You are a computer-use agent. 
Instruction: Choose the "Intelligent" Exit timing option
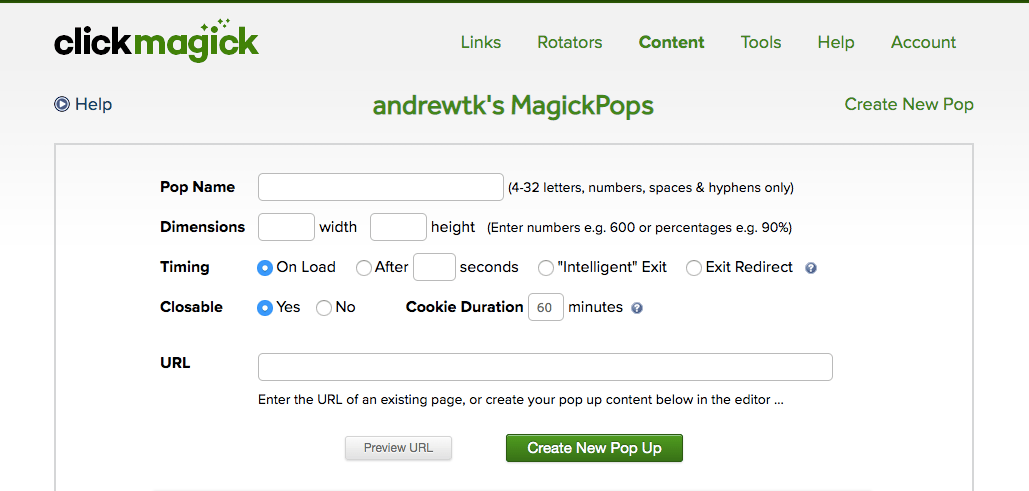click(546, 268)
